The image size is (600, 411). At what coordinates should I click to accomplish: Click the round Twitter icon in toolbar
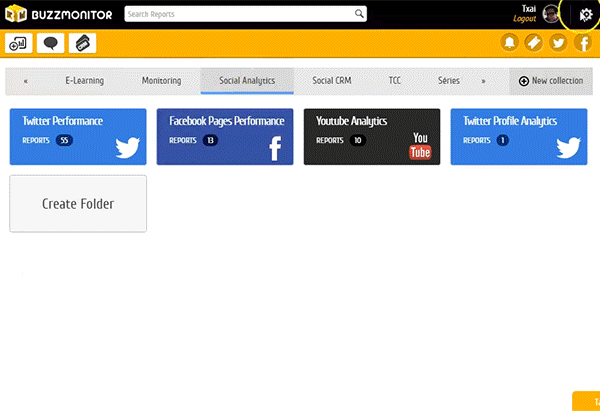coord(558,43)
